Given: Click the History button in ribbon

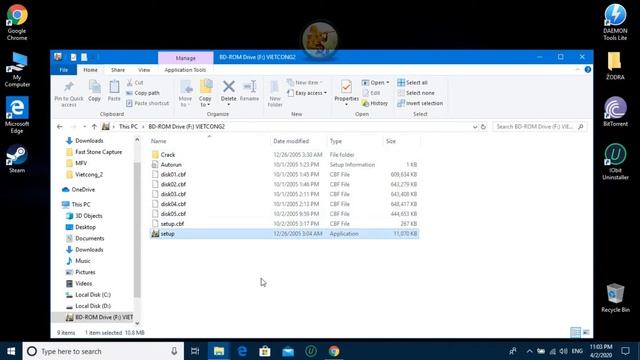Looking at the screenshot, I should (x=375, y=103).
